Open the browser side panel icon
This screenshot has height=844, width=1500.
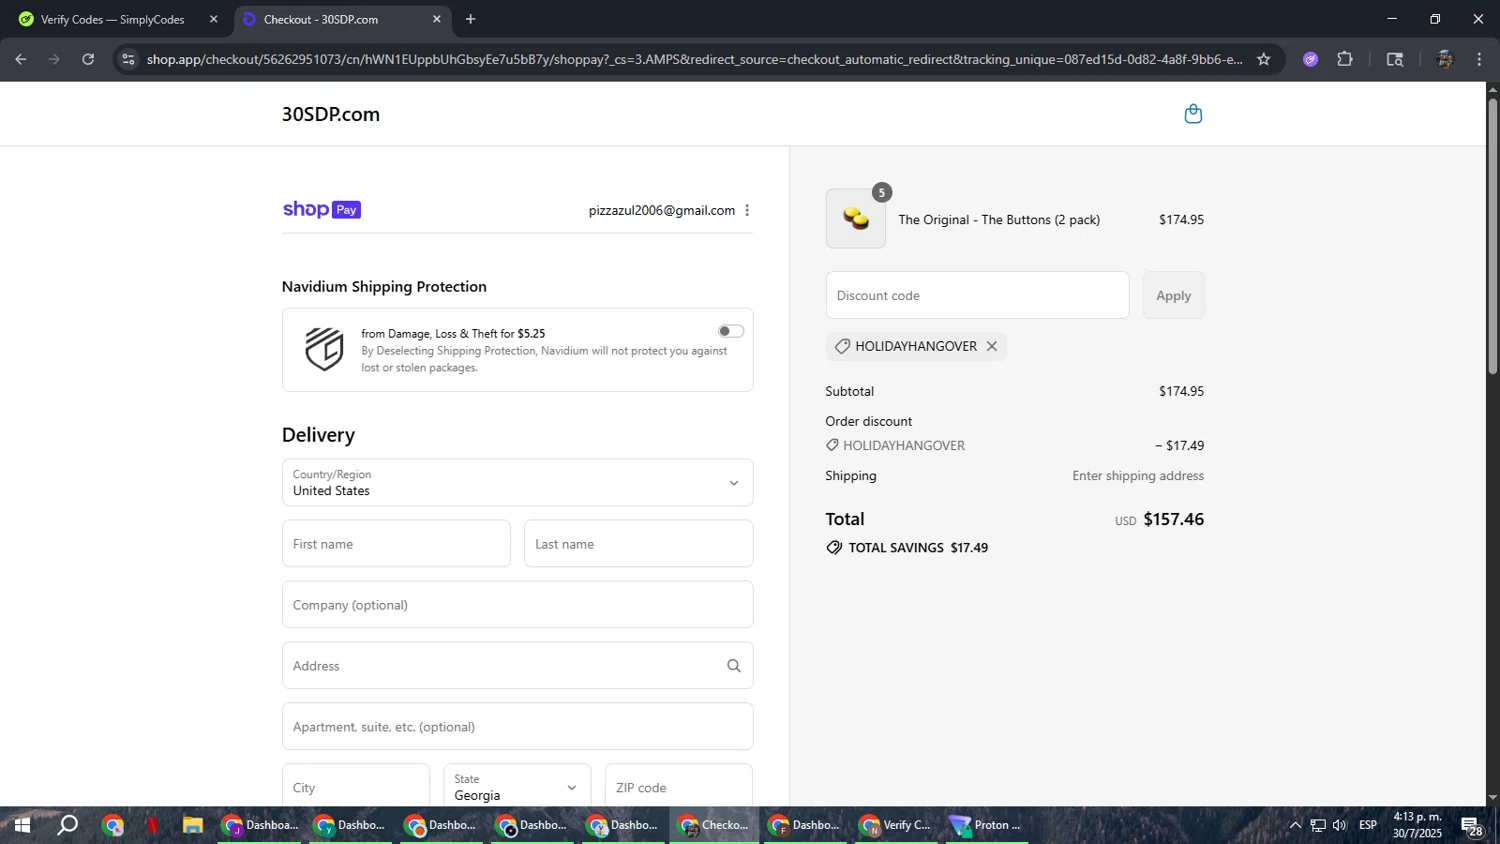coord(1395,59)
